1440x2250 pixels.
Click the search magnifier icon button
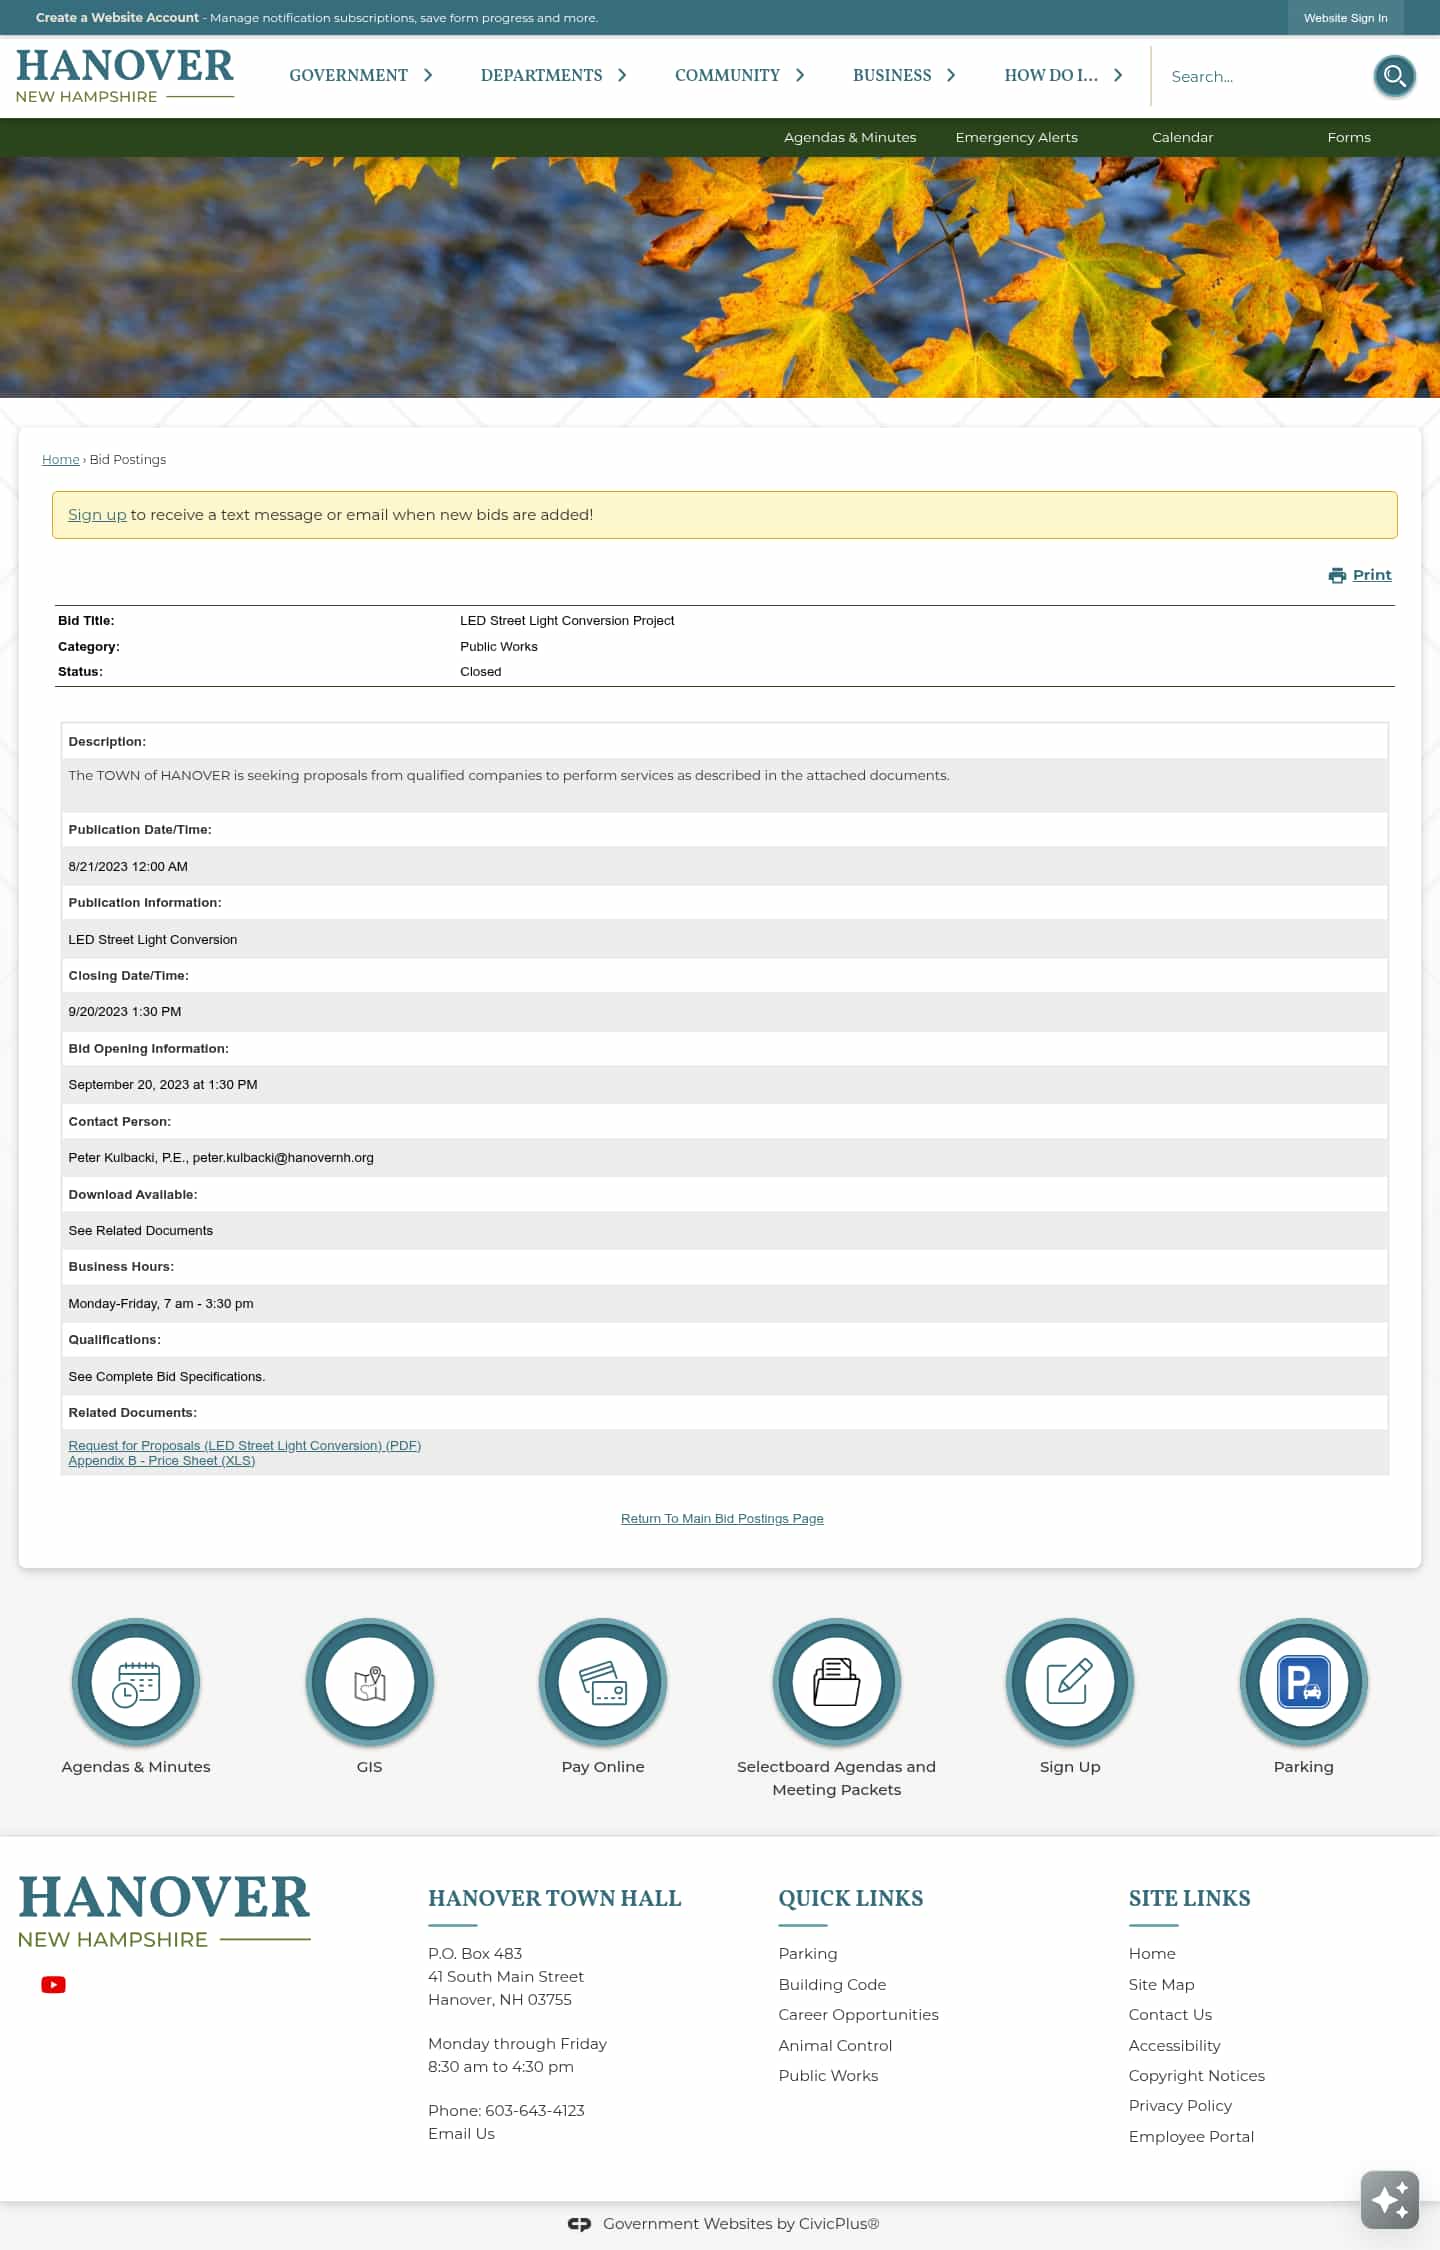click(x=1394, y=76)
